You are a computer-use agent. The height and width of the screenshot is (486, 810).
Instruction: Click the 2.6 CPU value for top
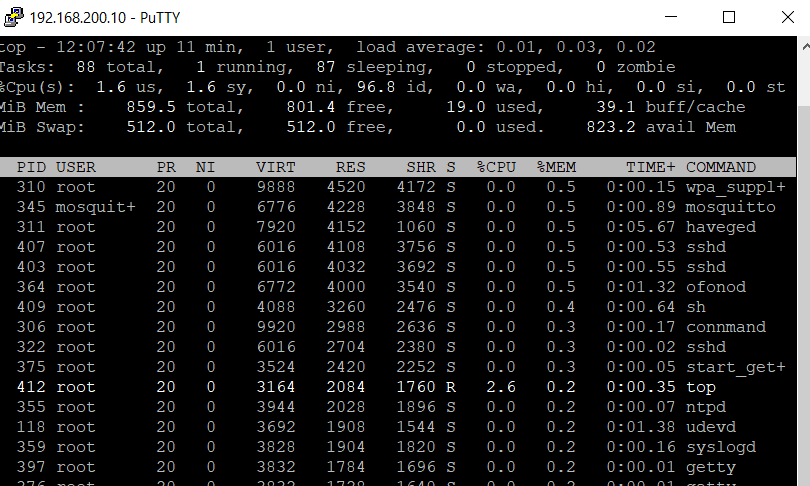click(x=501, y=387)
